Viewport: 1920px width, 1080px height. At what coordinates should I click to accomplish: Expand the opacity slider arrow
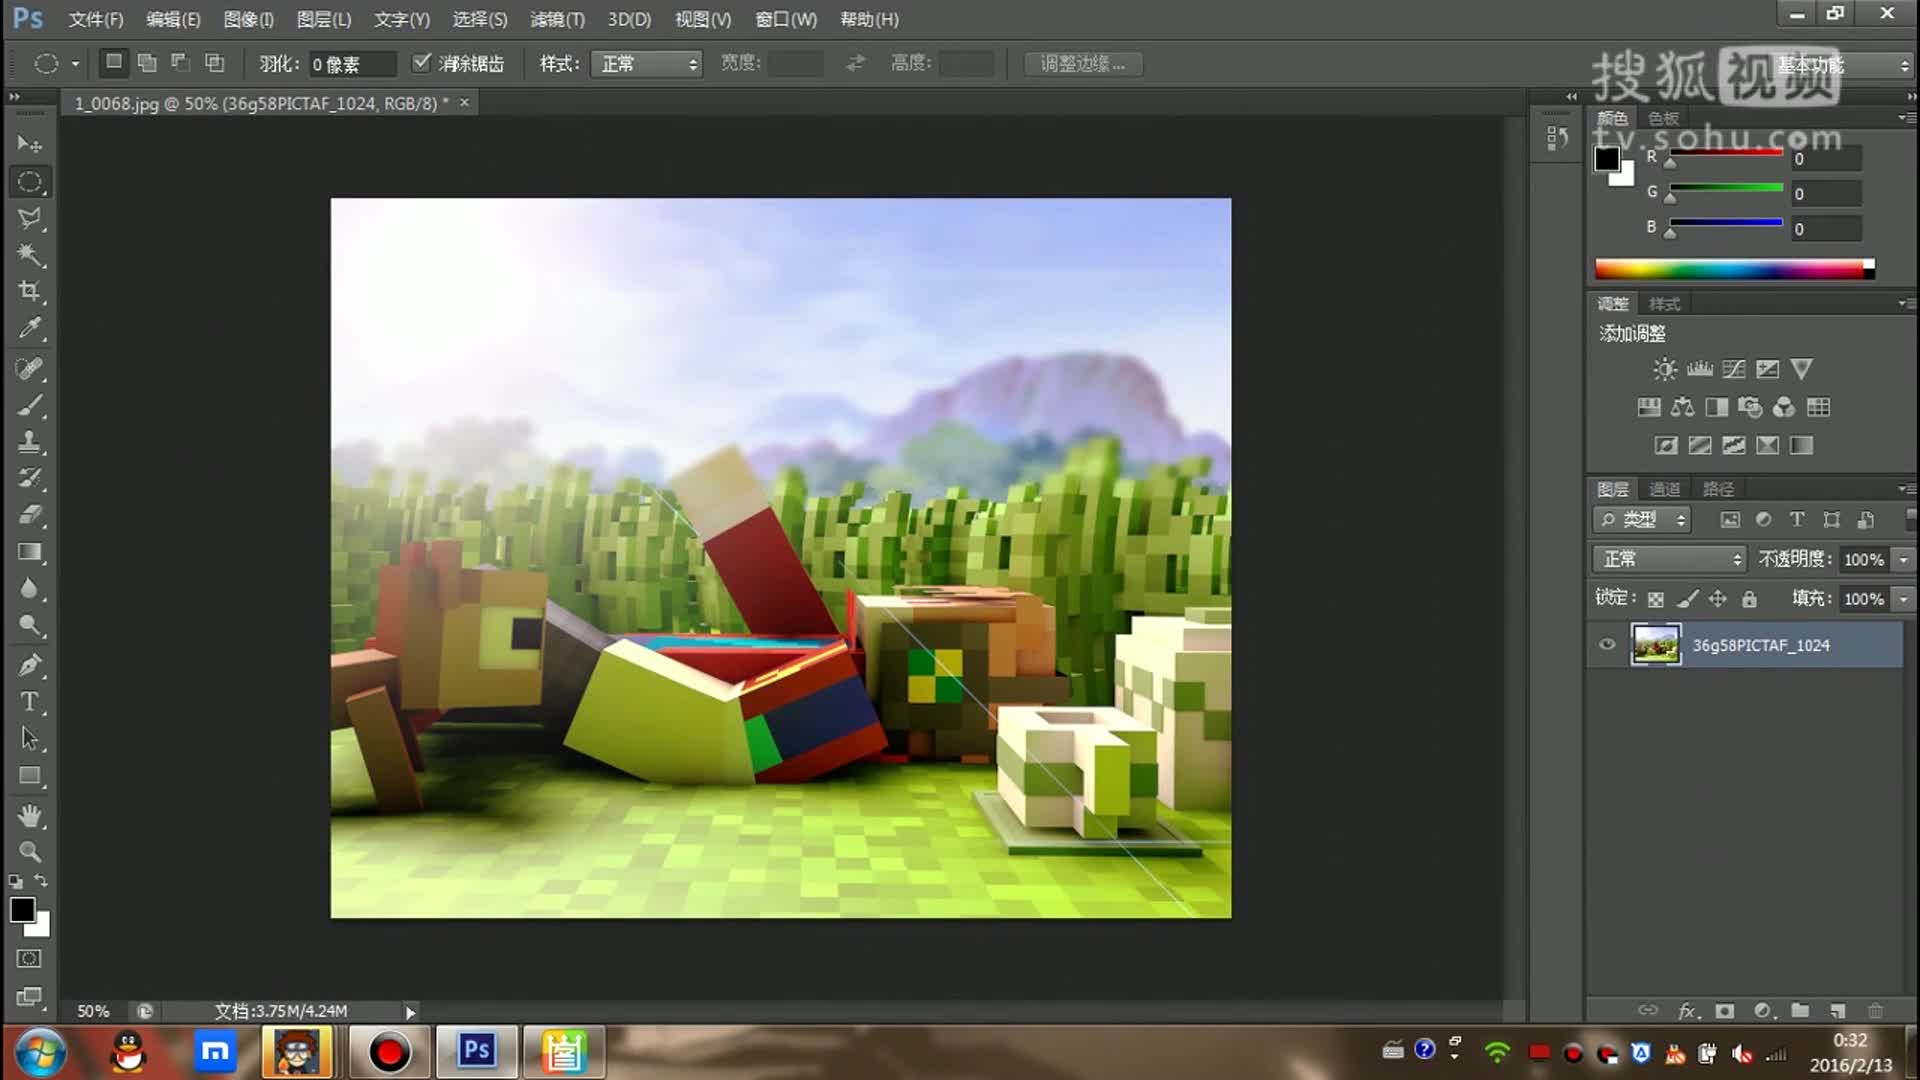pos(1903,559)
